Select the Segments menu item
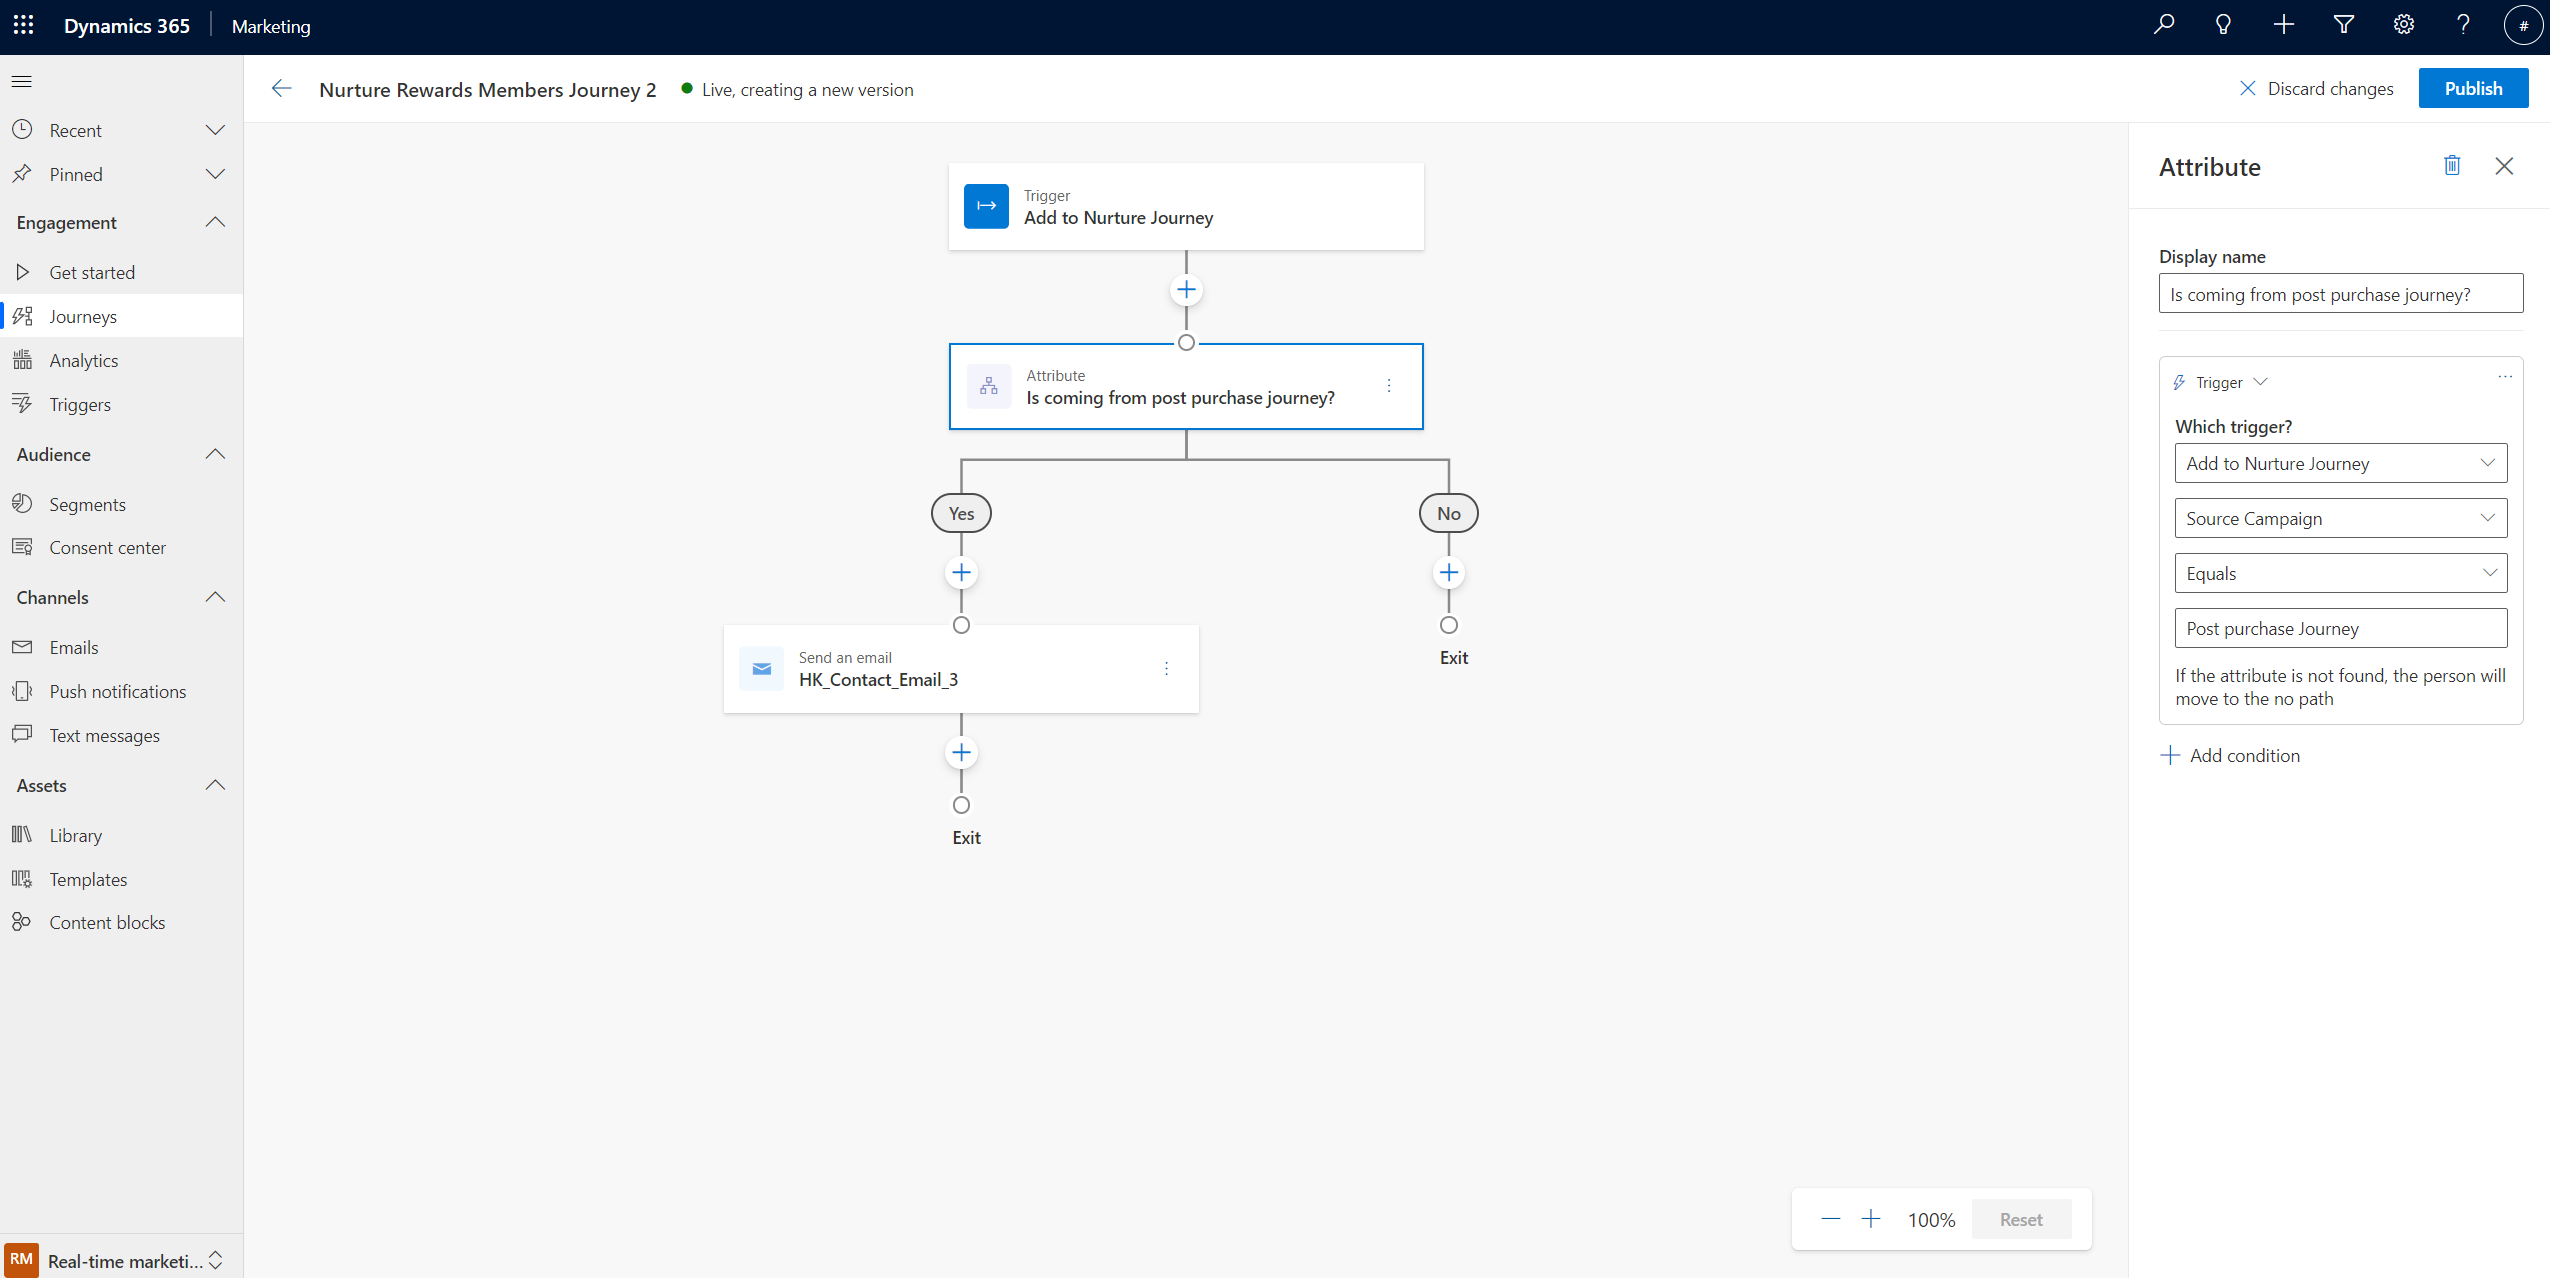 86,504
